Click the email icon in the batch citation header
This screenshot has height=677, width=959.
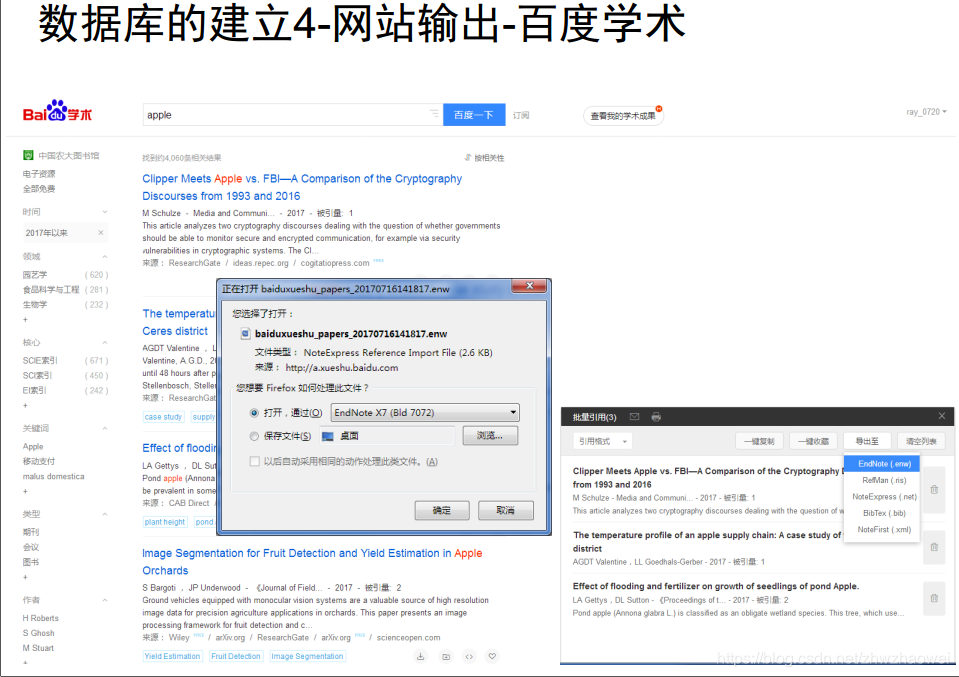click(x=634, y=417)
